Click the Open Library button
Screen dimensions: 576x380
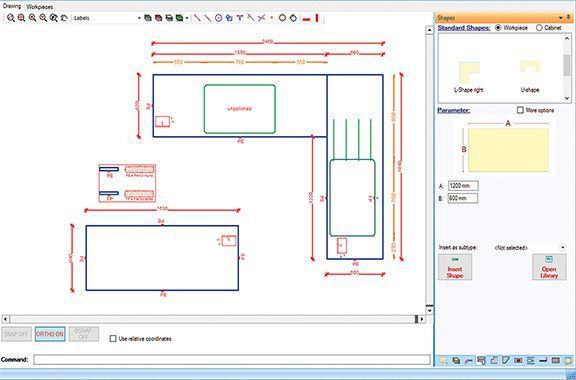tap(549, 267)
